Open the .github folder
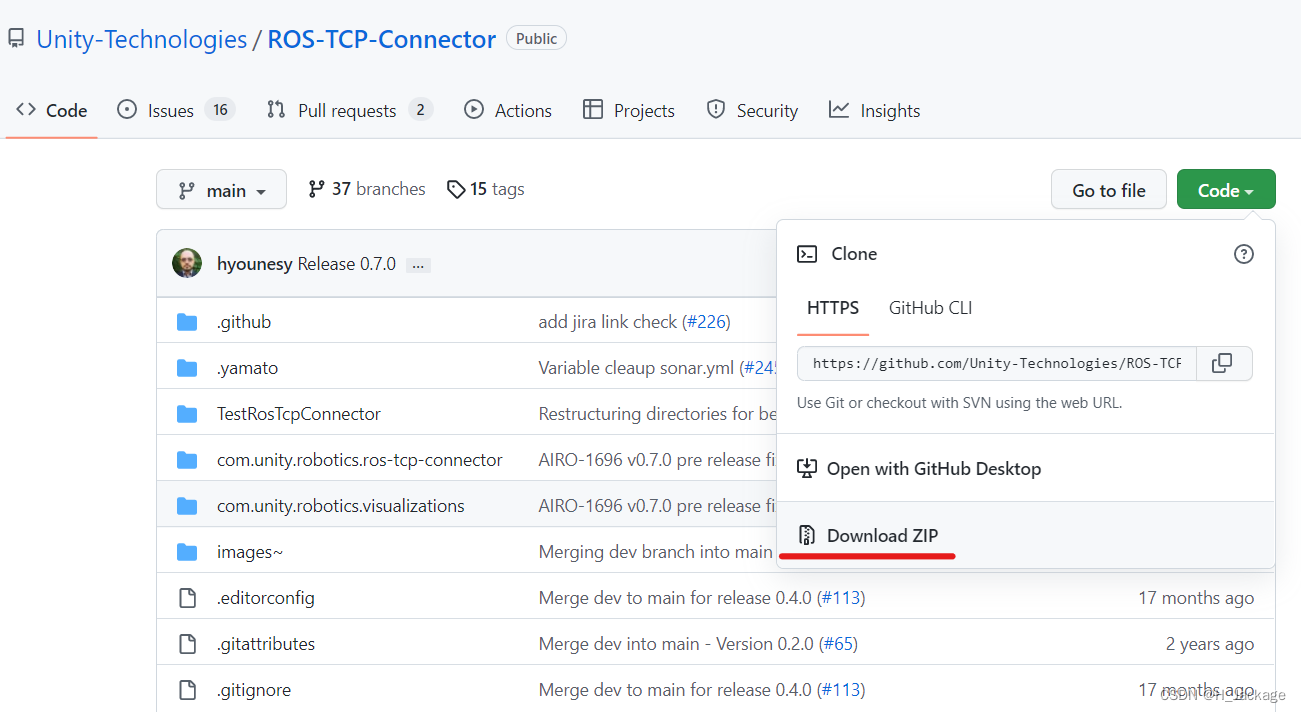Image resolution: width=1301 pixels, height=712 pixels. tap(244, 322)
